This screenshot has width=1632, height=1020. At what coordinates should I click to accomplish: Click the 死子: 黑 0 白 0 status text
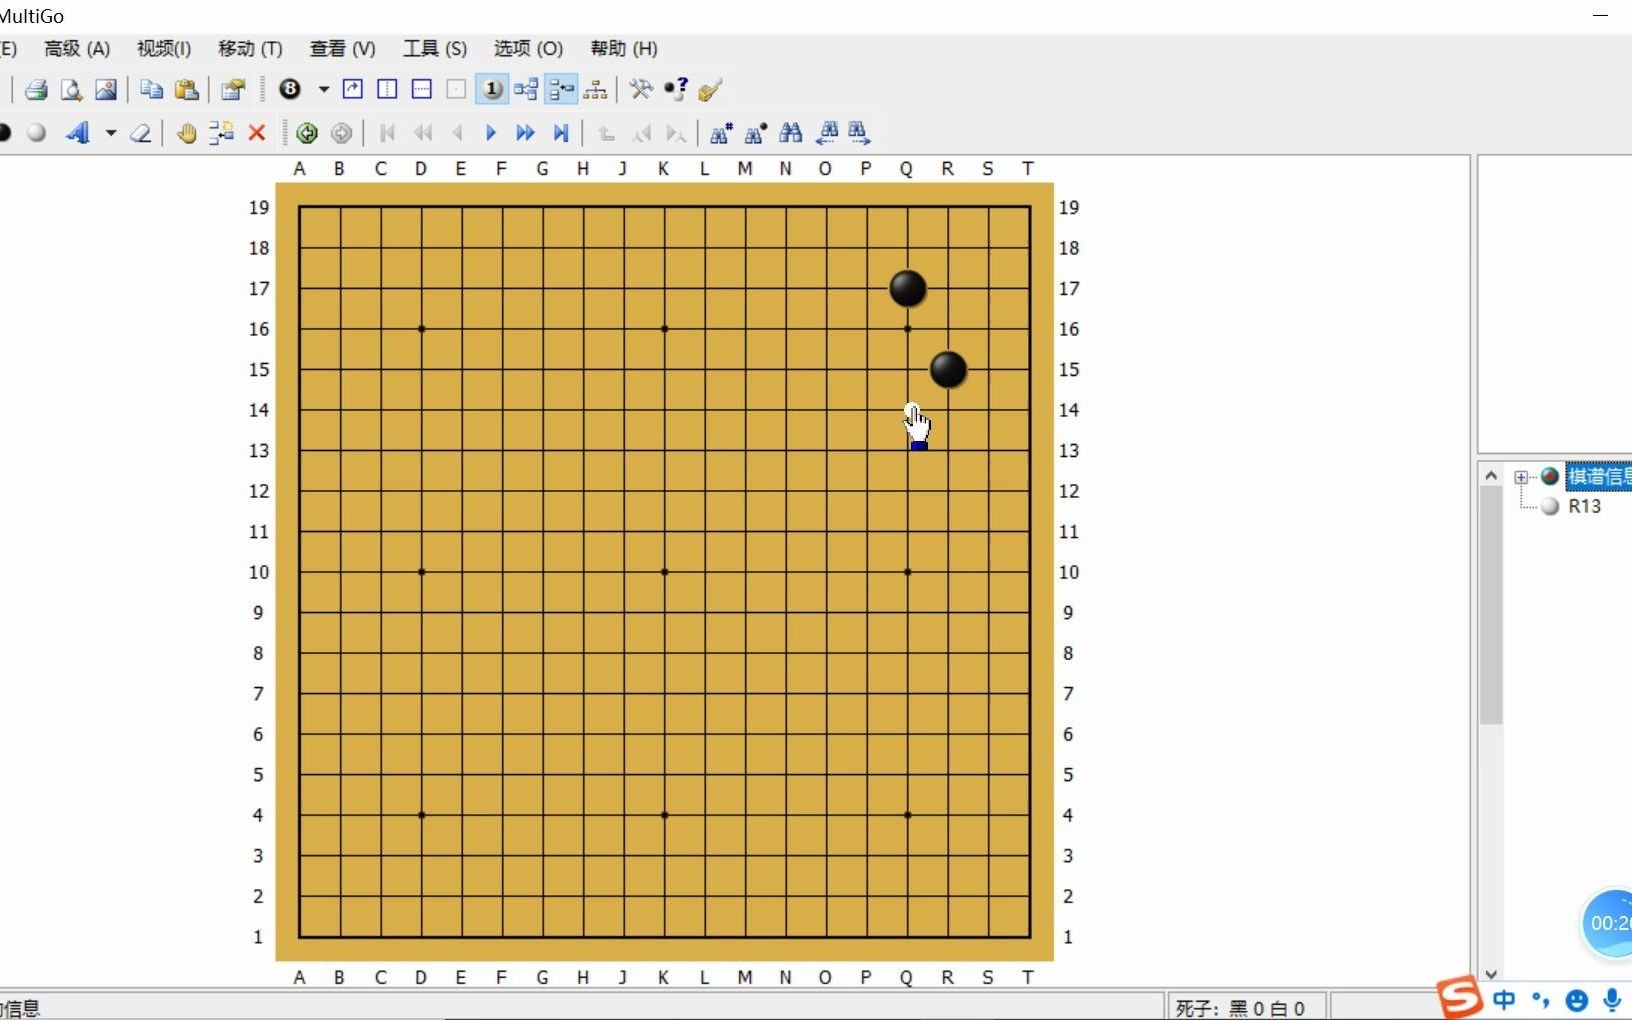(x=1240, y=1008)
